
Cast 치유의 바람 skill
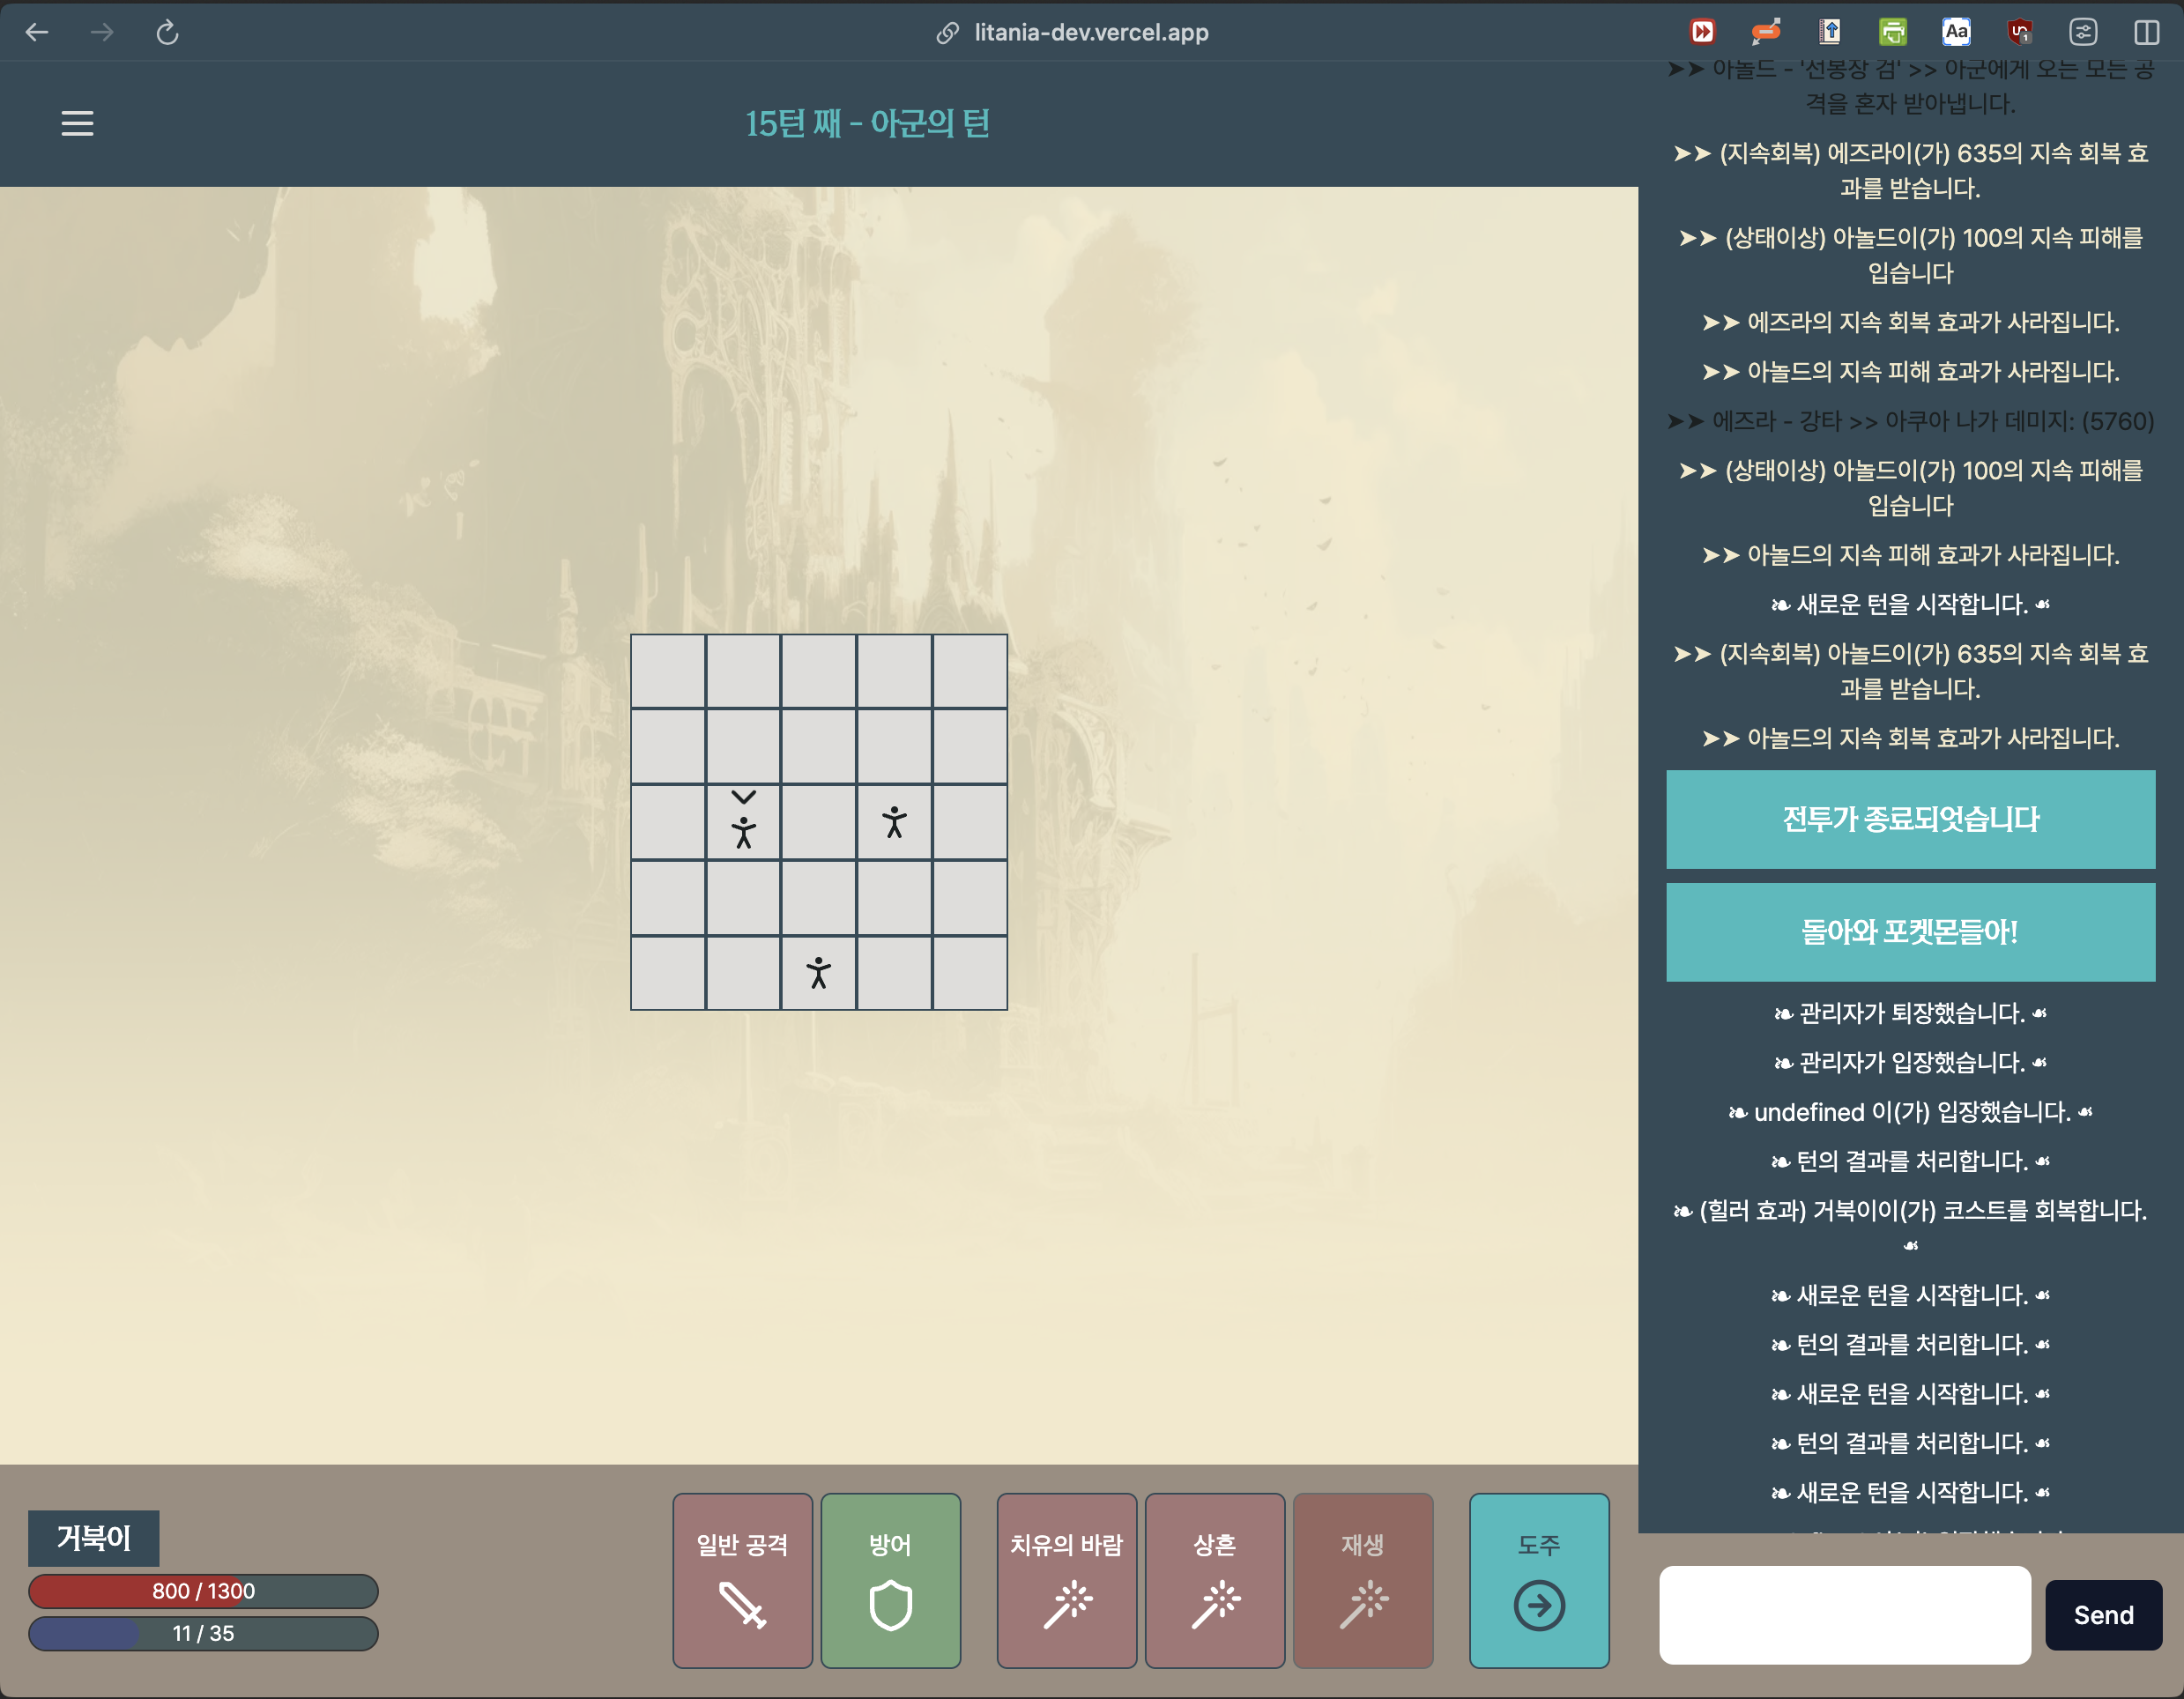[x=1066, y=1580]
